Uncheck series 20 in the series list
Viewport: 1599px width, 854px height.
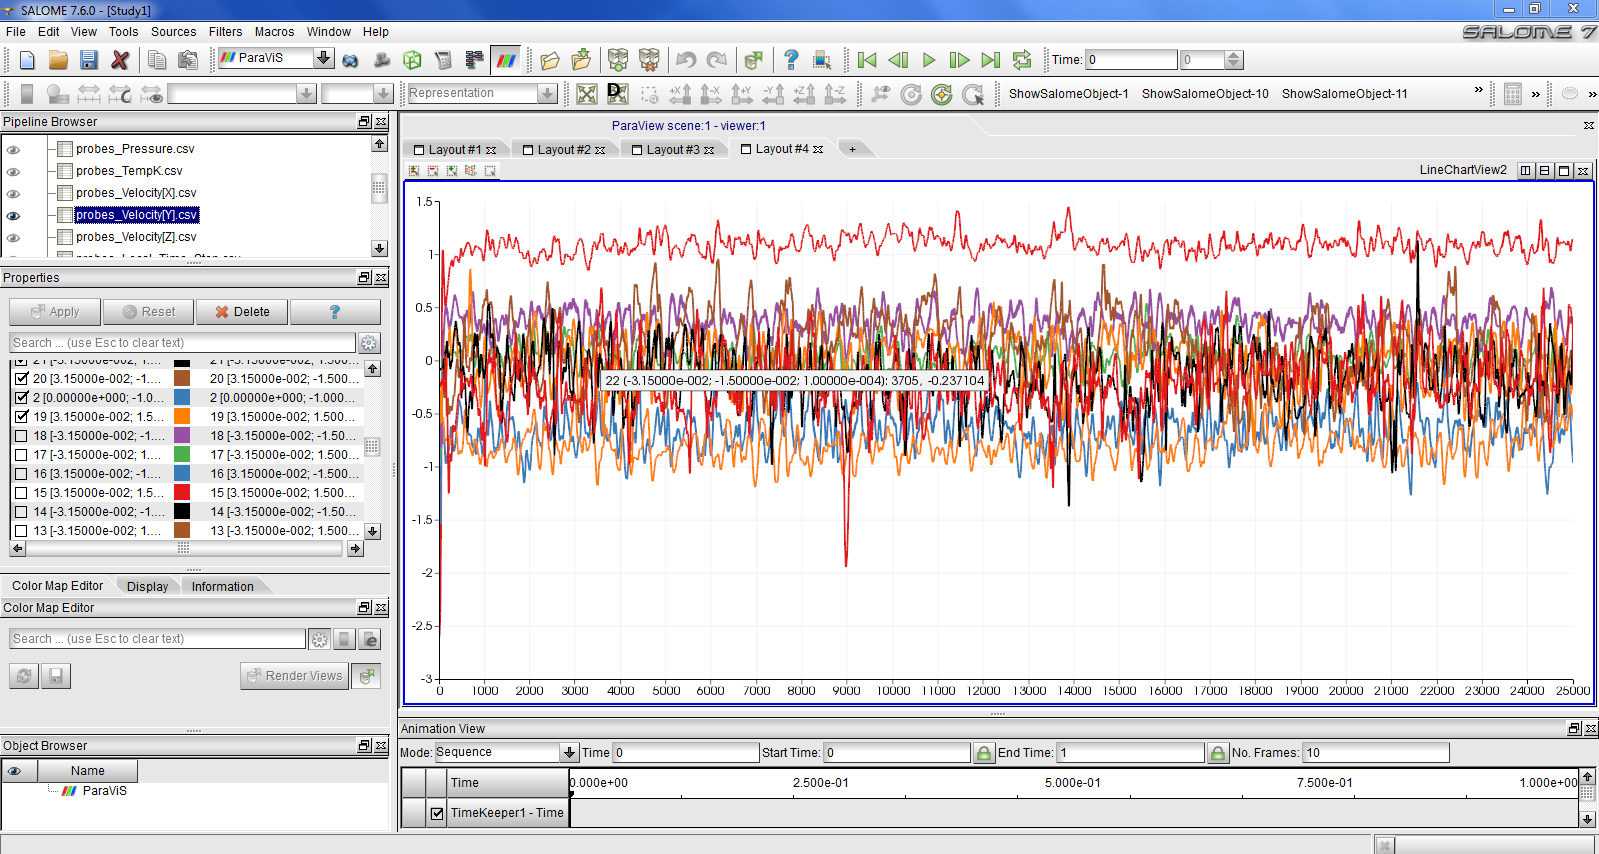[21, 379]
